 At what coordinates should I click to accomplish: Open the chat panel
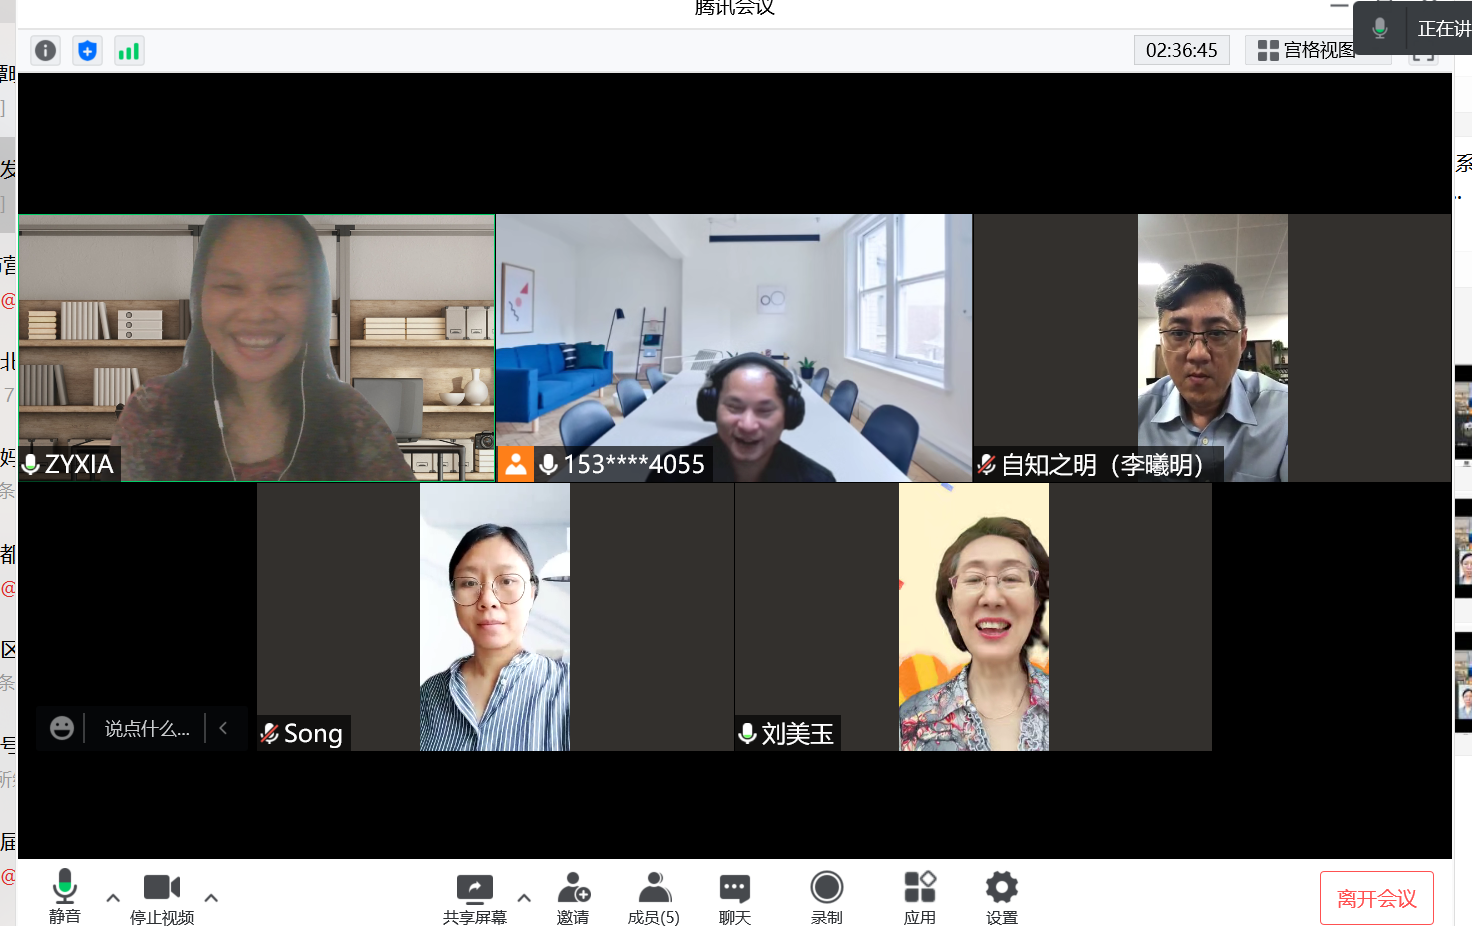point(735,897)
